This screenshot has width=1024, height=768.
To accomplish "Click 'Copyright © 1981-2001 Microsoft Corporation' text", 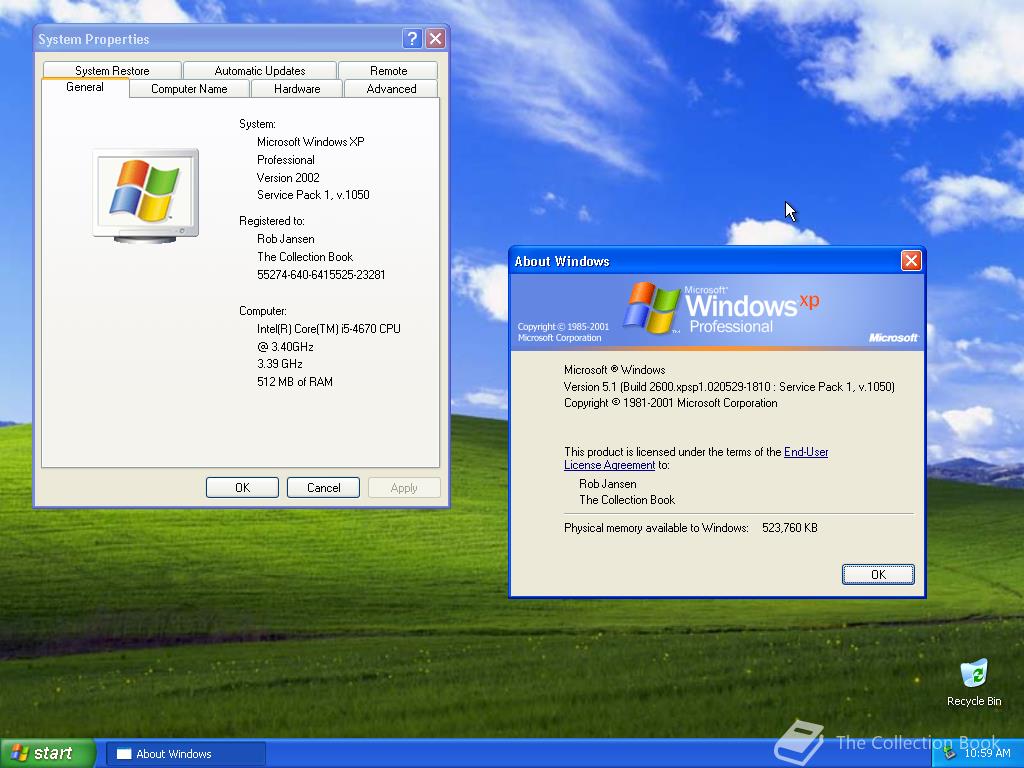I will [671, 403].
